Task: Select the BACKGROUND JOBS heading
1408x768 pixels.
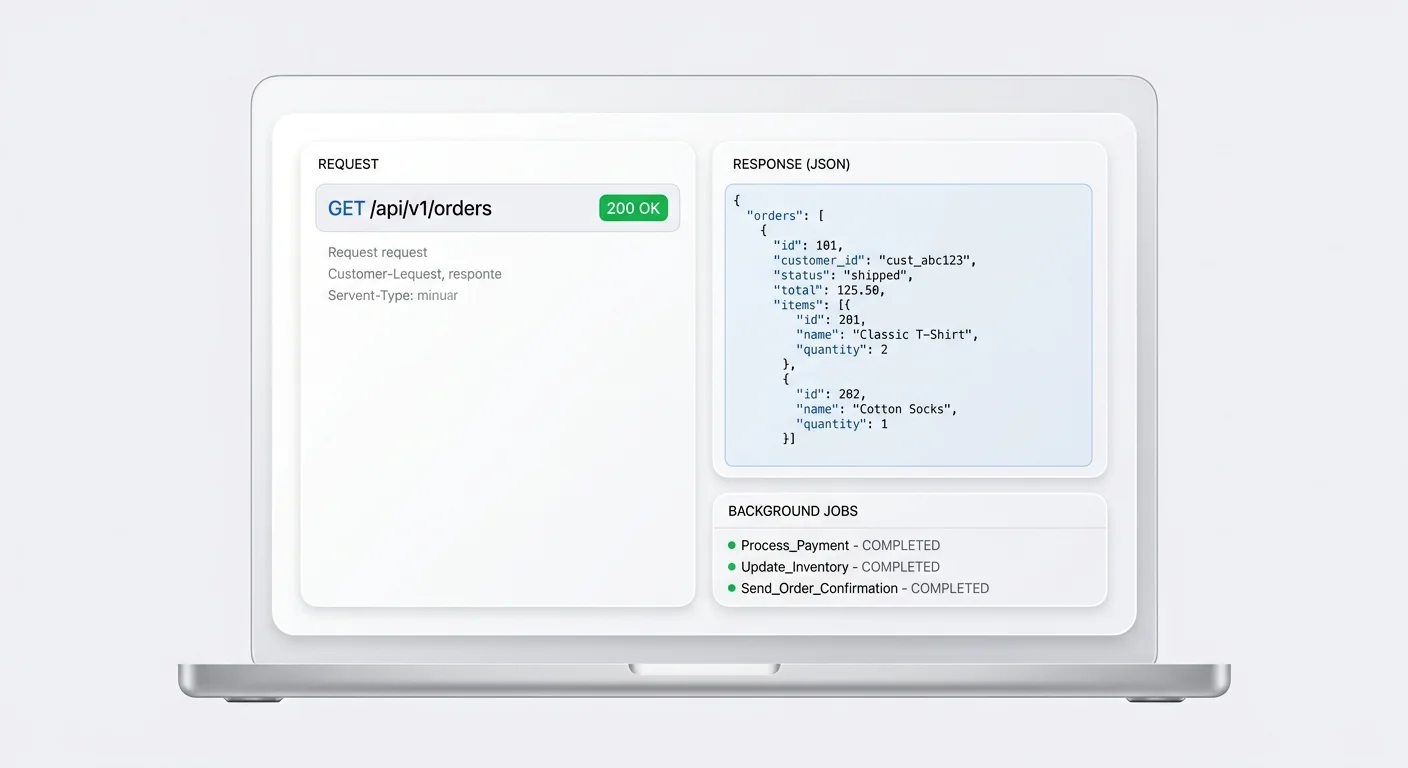Action: coord(793,511)
